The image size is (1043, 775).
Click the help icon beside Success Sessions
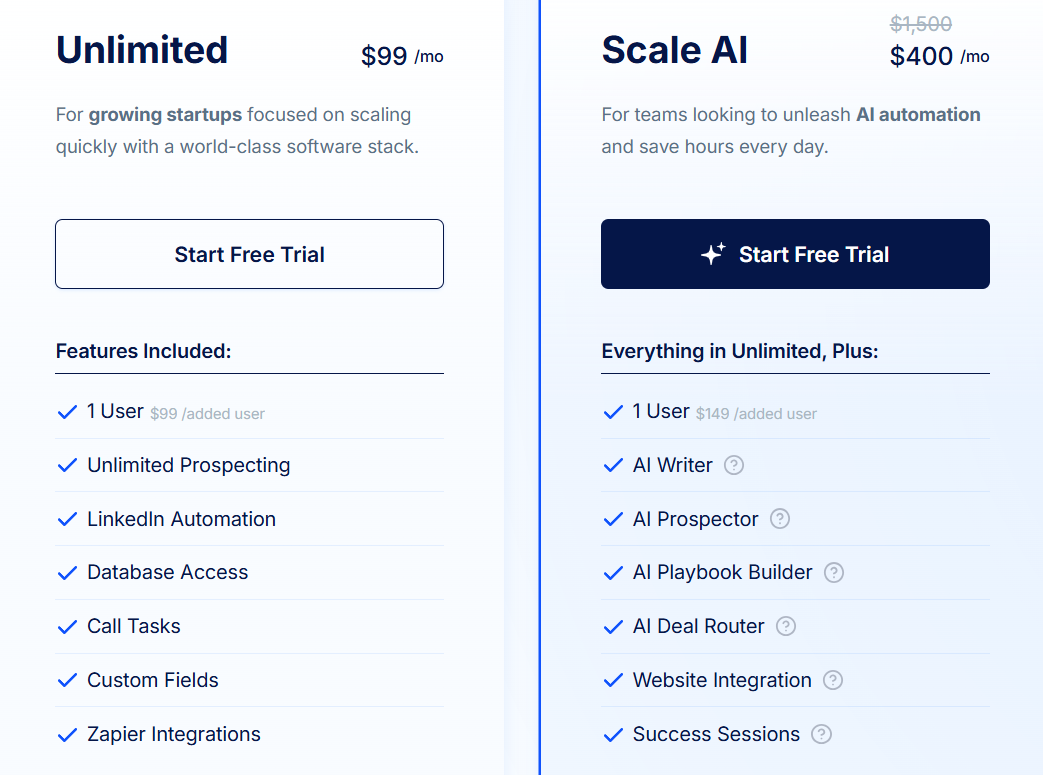click(821, 734)
